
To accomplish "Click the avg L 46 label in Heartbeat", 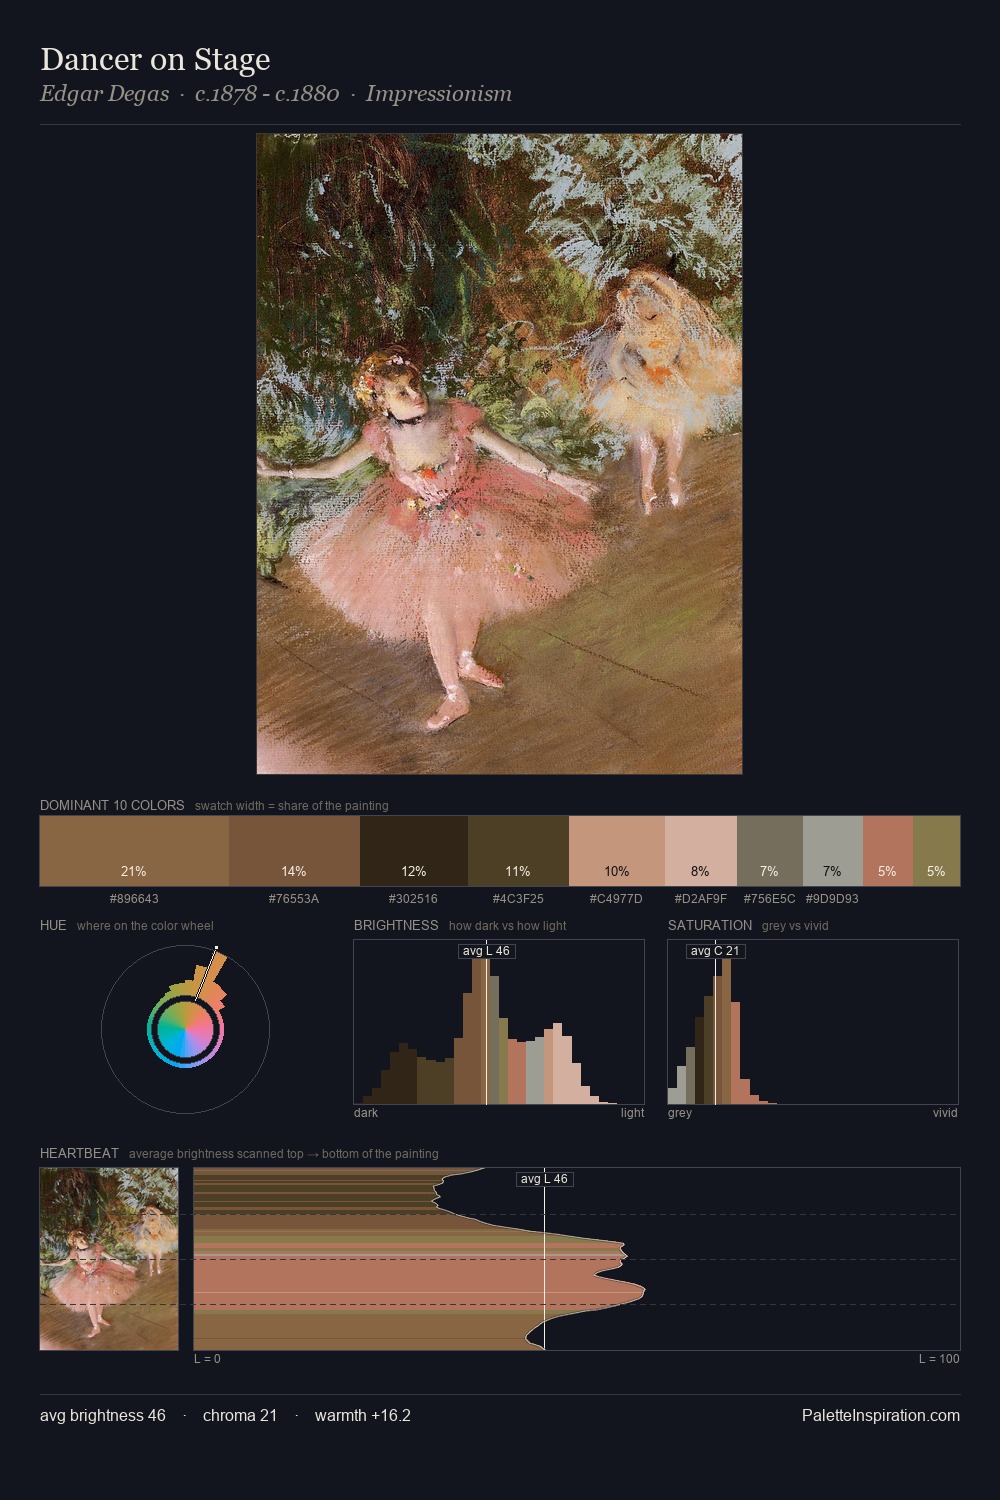I will [x=544, y=1179].
